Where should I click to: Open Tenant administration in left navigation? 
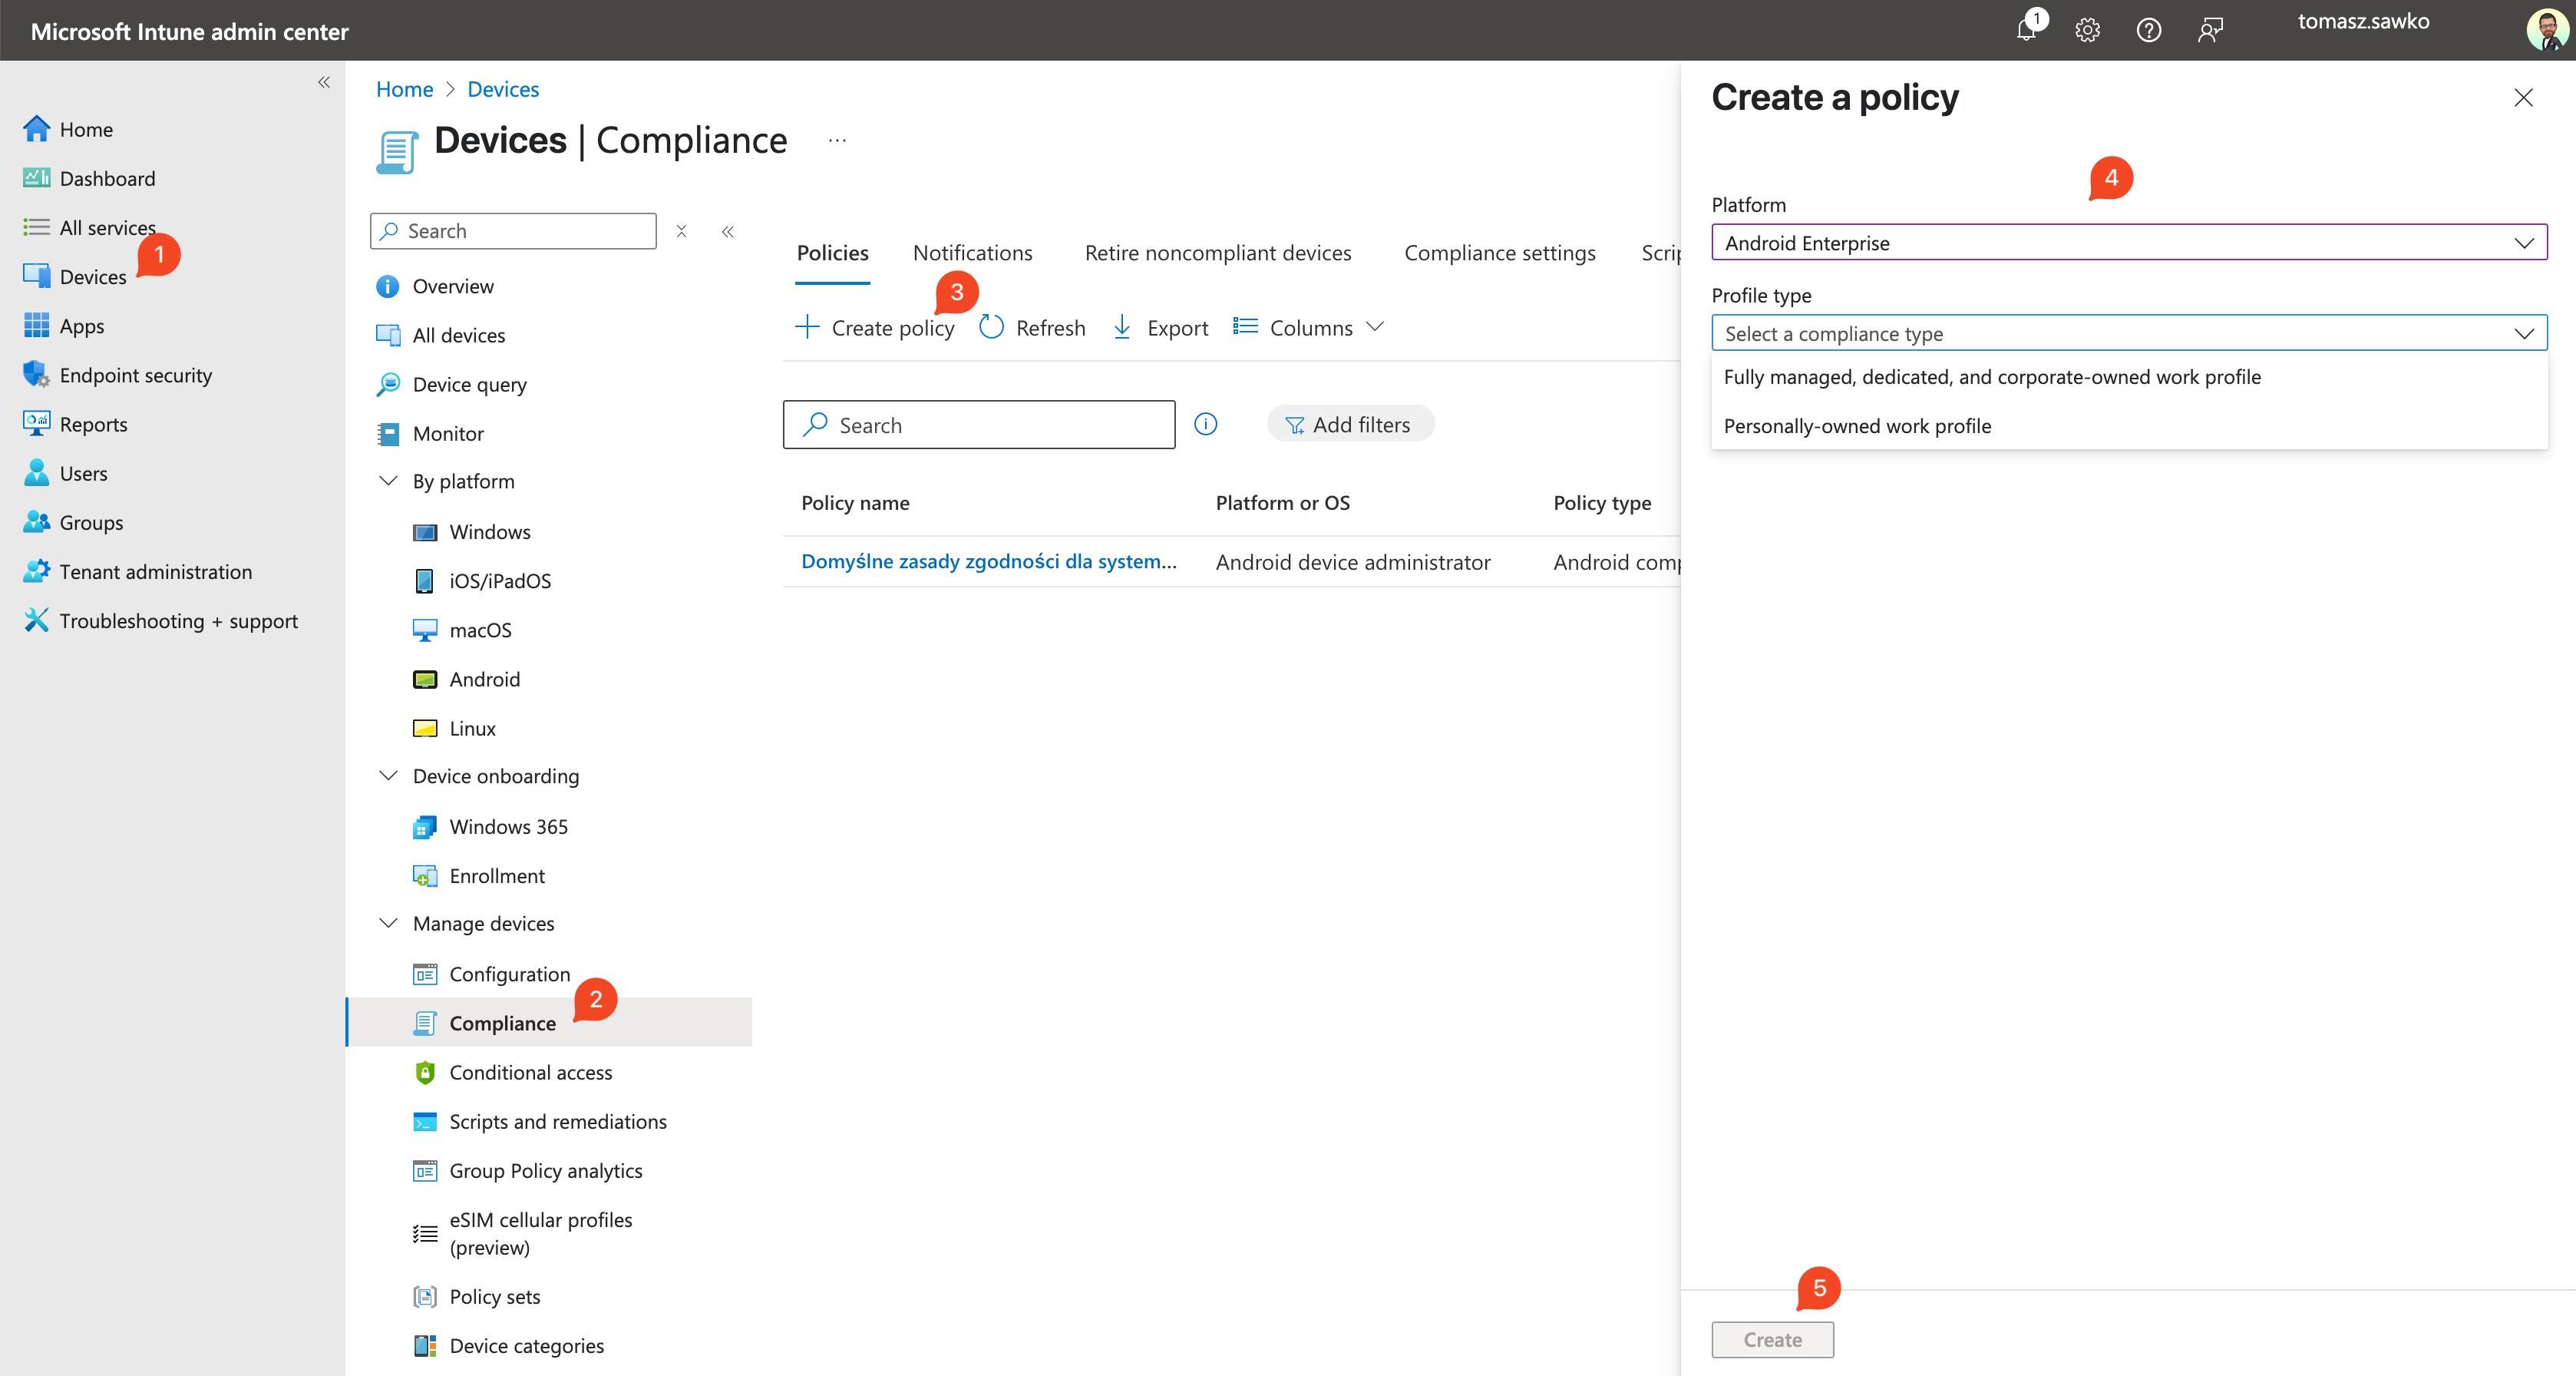(x=155, y=571)
